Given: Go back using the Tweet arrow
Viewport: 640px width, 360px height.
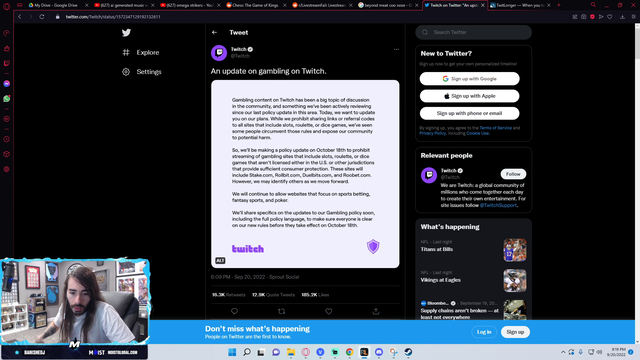Looking at the screenshot, I should pos(215,33).
